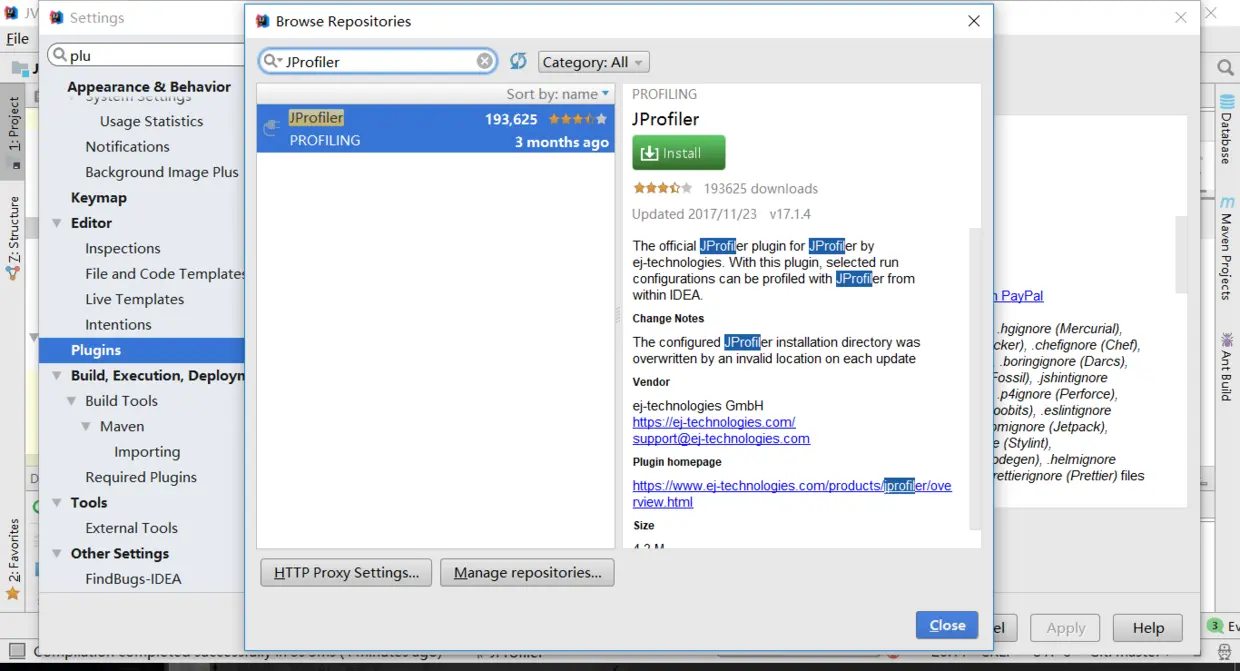Select Notifications in the Settings tree
The width and height of the screenshot is (1240, 671).
(x=127, y=147)
